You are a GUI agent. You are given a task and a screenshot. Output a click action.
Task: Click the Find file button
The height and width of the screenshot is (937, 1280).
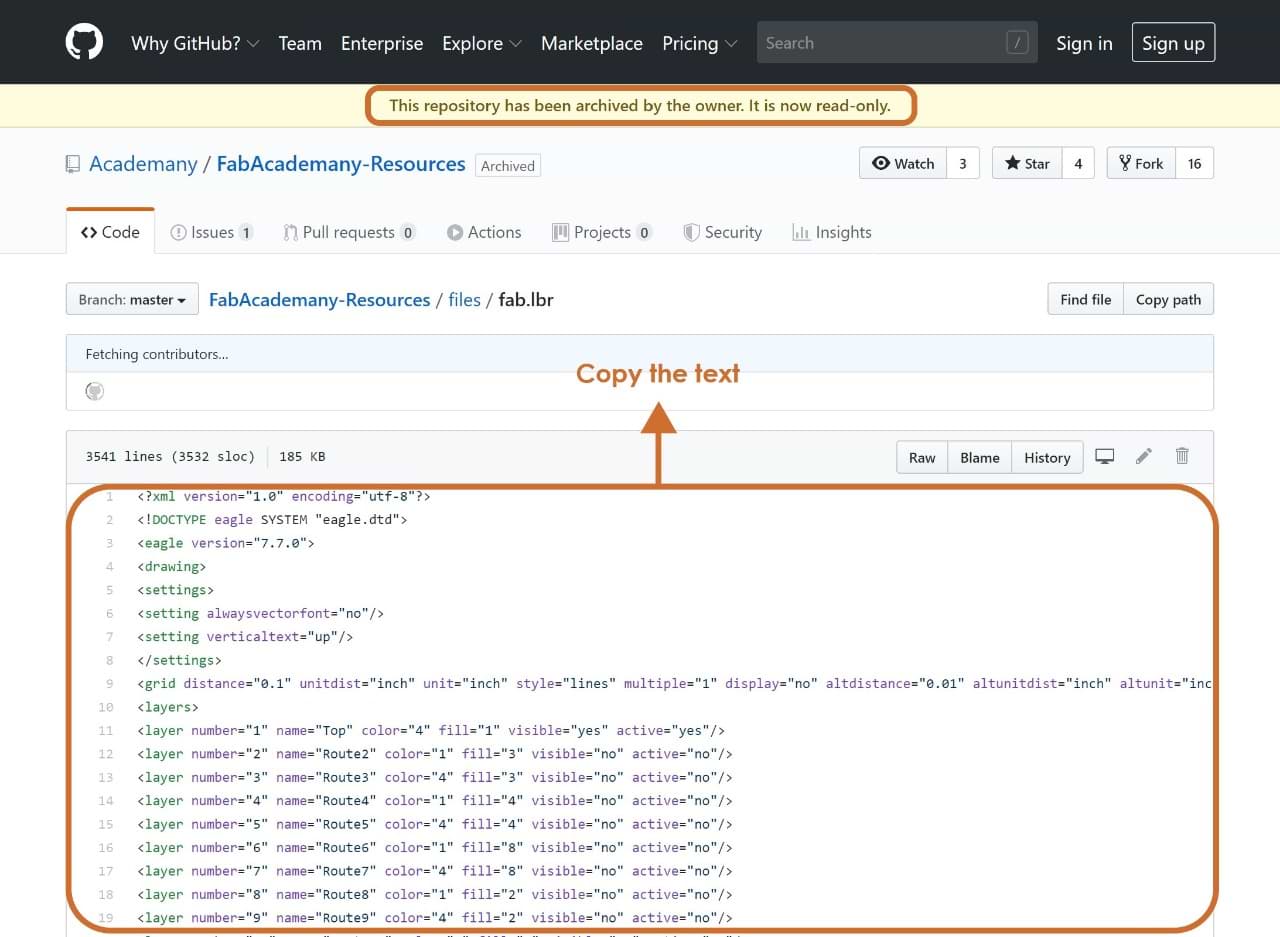click(x=1085, y=299)
